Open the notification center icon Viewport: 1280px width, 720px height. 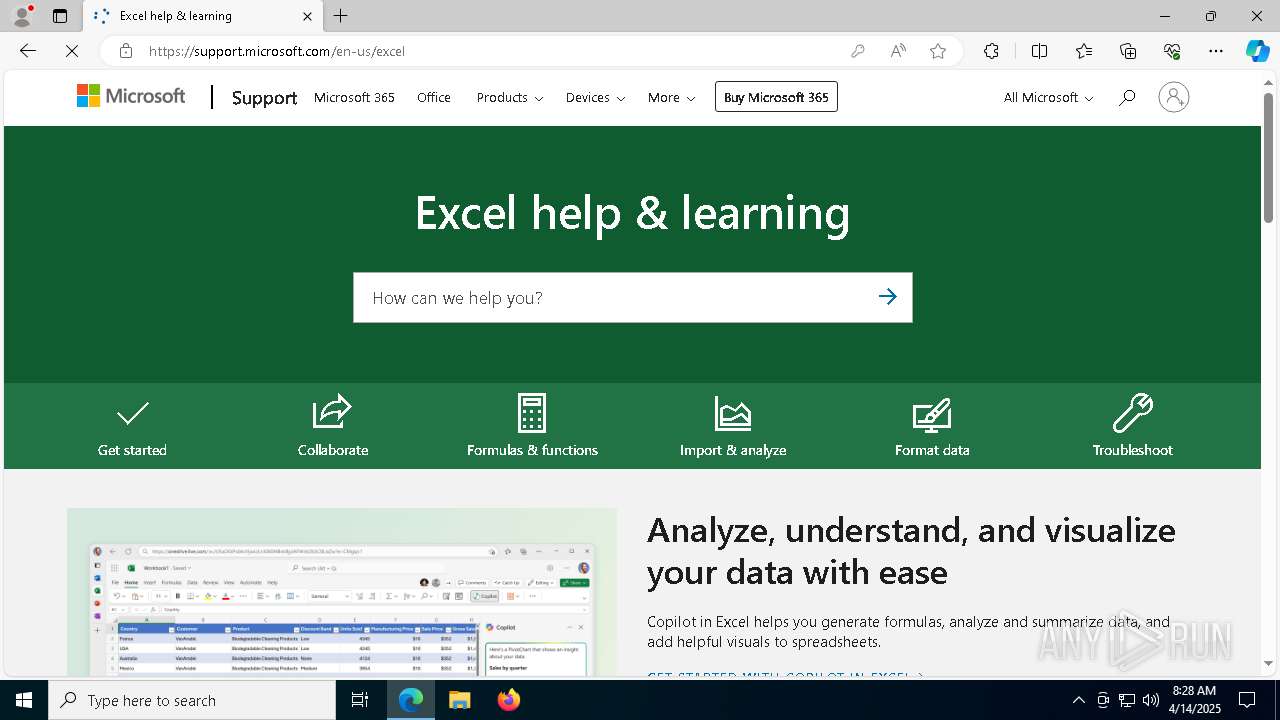click(1247, 700)
